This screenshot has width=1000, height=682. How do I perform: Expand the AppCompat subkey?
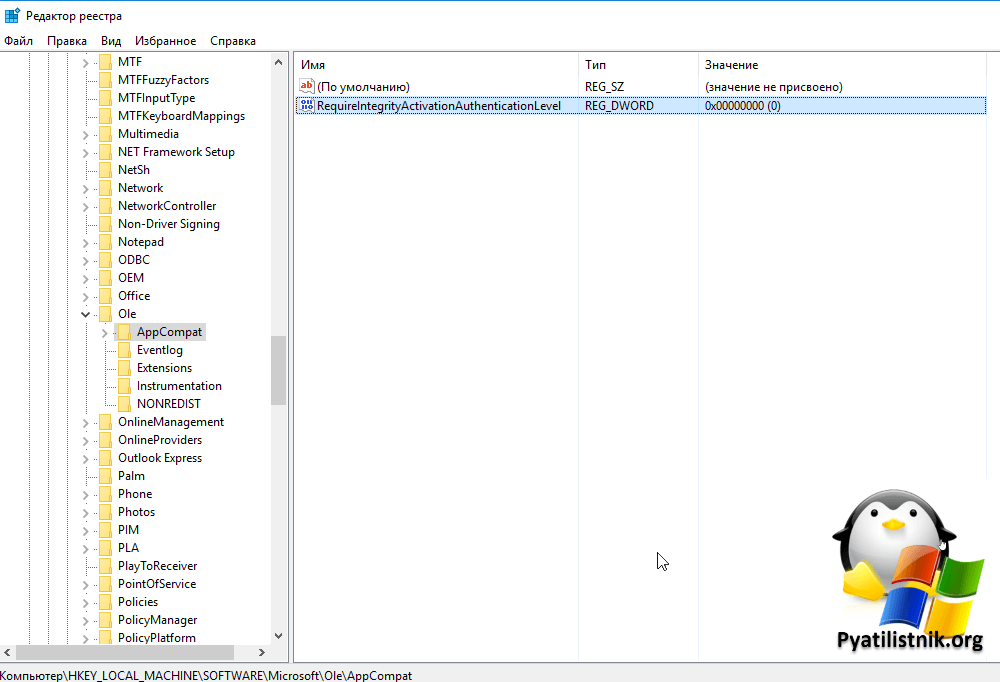[x=104, y=332]
